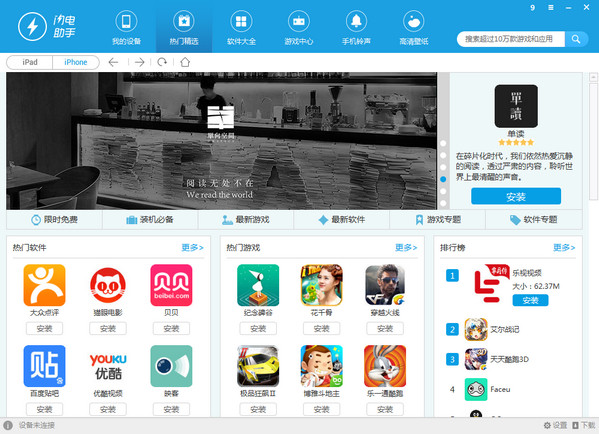599x434 pixels.
Task: Open the 乐一通酷跑 game icon
Action: click(x=385, y=366)
